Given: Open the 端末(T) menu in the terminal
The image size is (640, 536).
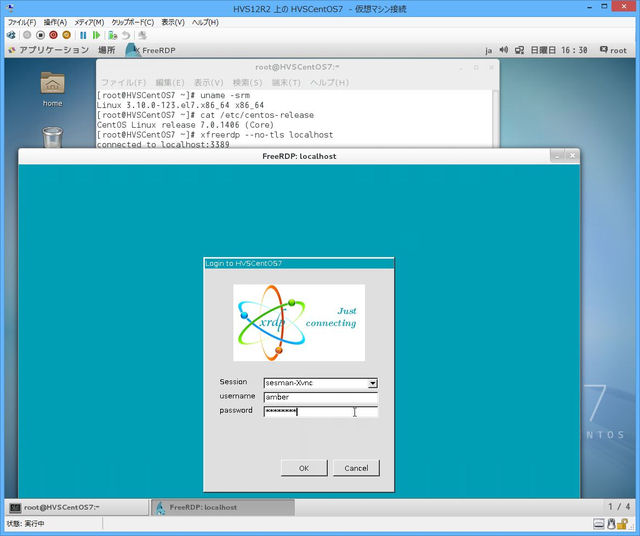Looking at the screenshot, I should pyautogui.click(x=286, y=82).
